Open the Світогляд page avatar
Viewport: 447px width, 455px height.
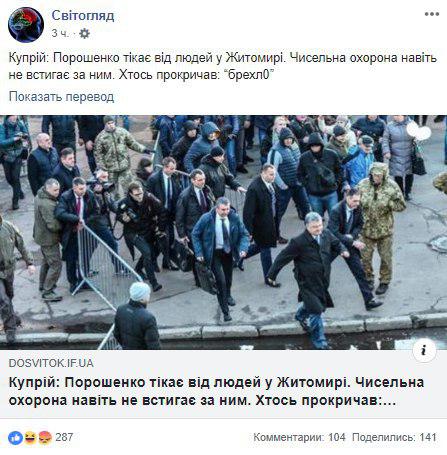26,25
